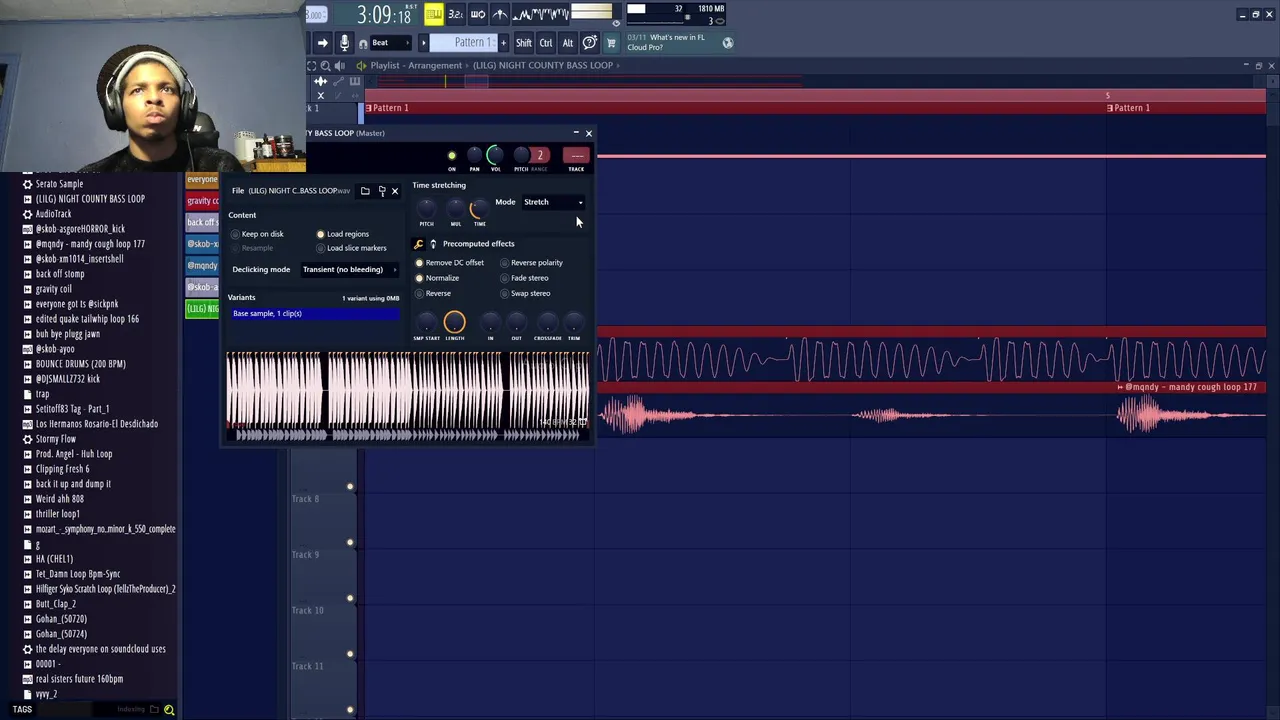The height and width of the screenshot is (720, 1280).
Task: Click the playlist zoom magnifier icon
Action: [x=325, y=65]
